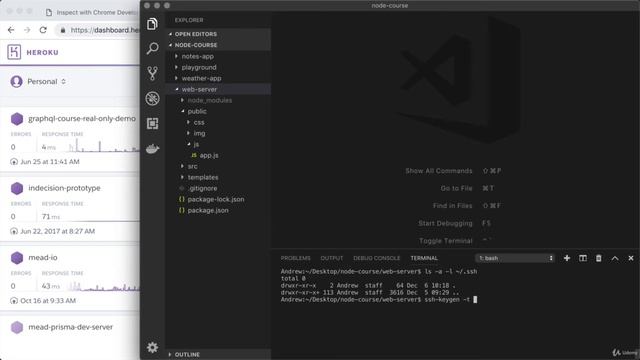Viewport: 640px width, 360px height.
Task: Split the terminal pane
Action: point(582,258)
